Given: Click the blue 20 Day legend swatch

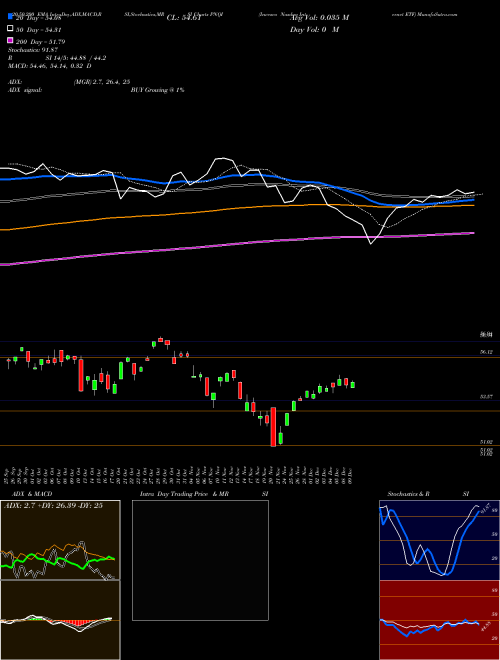Looking at the screenshot, I should 10,17.
